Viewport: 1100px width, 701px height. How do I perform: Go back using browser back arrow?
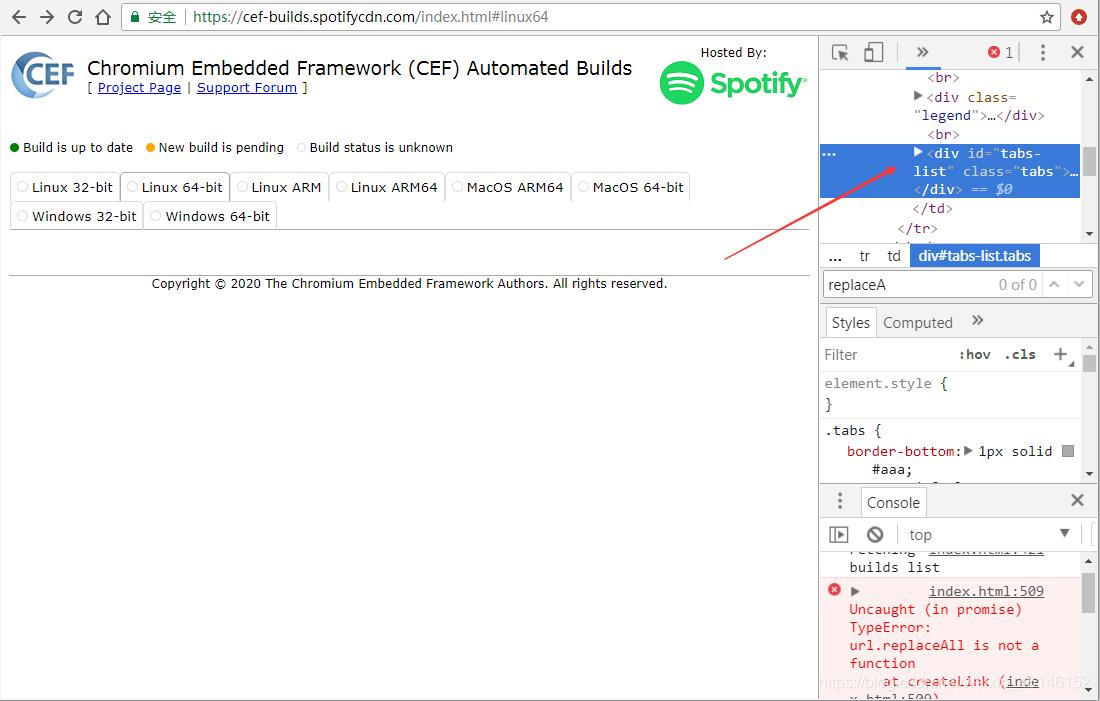click(19, 17)
